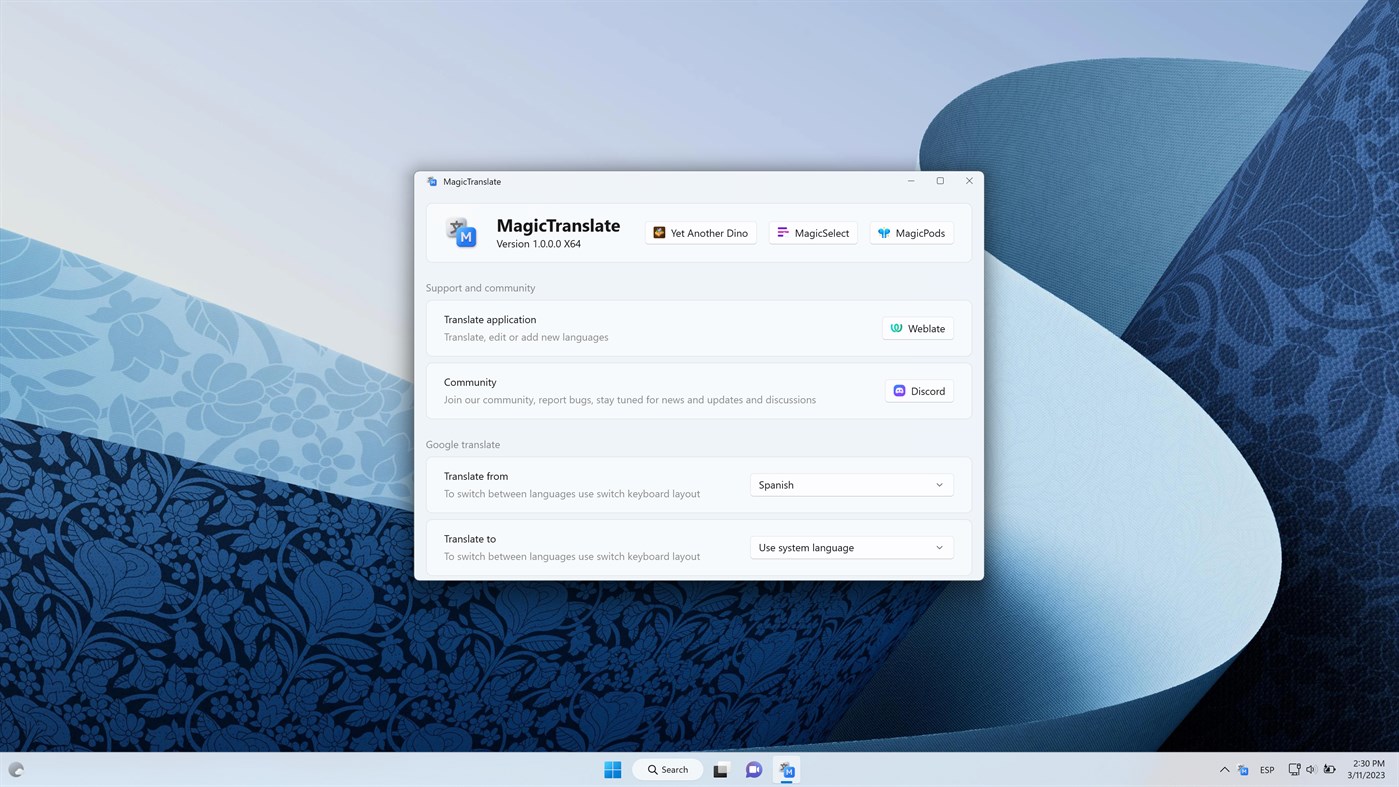Click the clock to open the calendar flyout
Screen dimensions: 1399x787
[1366, 769]
